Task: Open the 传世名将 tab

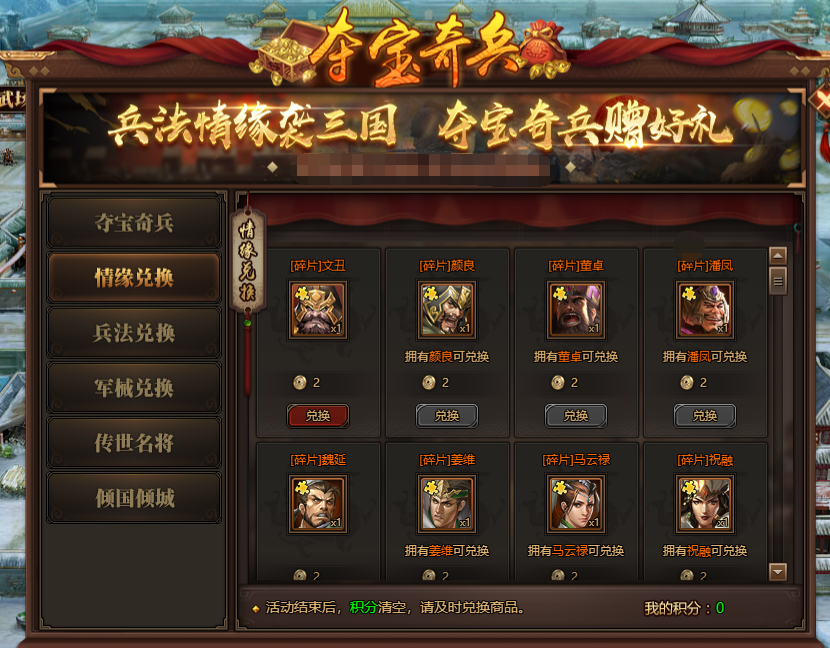Action: (134, 443)
